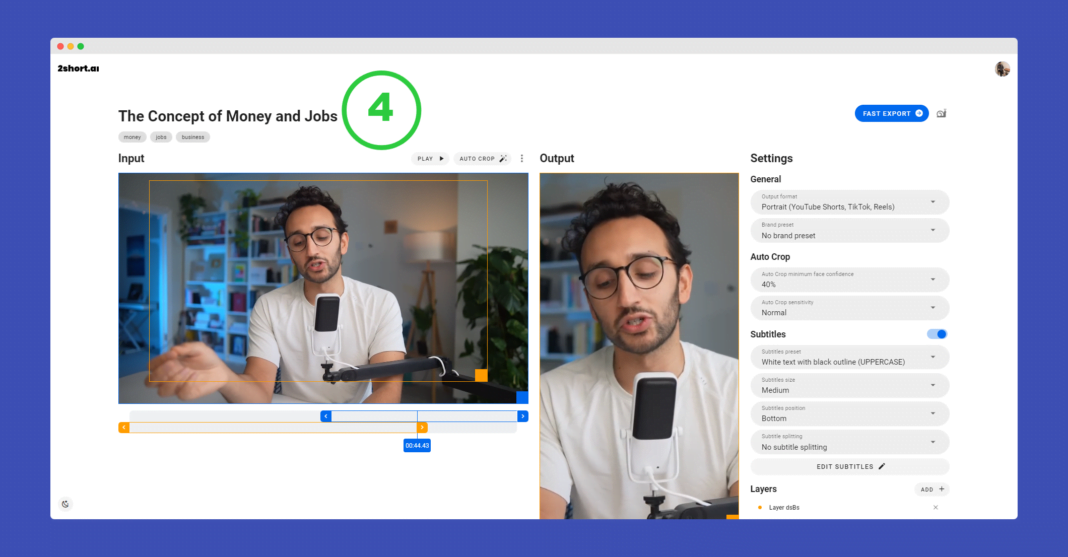Screen dimensions: 1068x557
Task: Play the input video
Action: point(430,159)
